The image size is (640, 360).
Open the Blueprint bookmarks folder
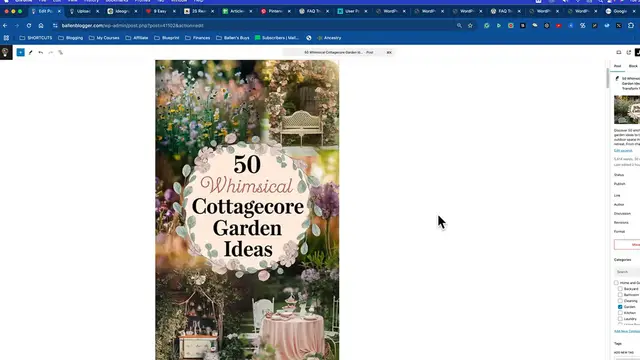(x=167, y=38)
